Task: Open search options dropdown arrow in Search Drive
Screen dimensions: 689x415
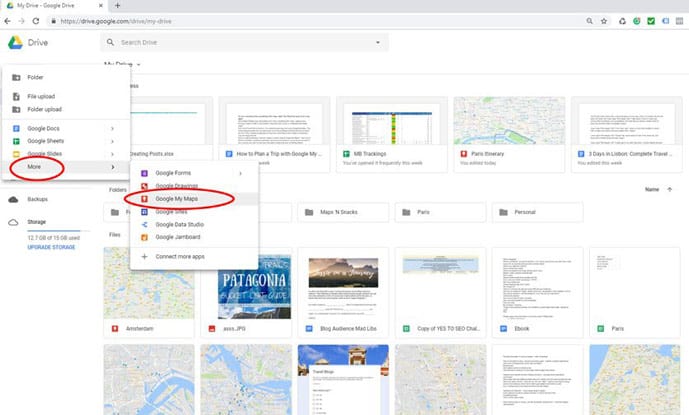Action: tap(377, 43)
